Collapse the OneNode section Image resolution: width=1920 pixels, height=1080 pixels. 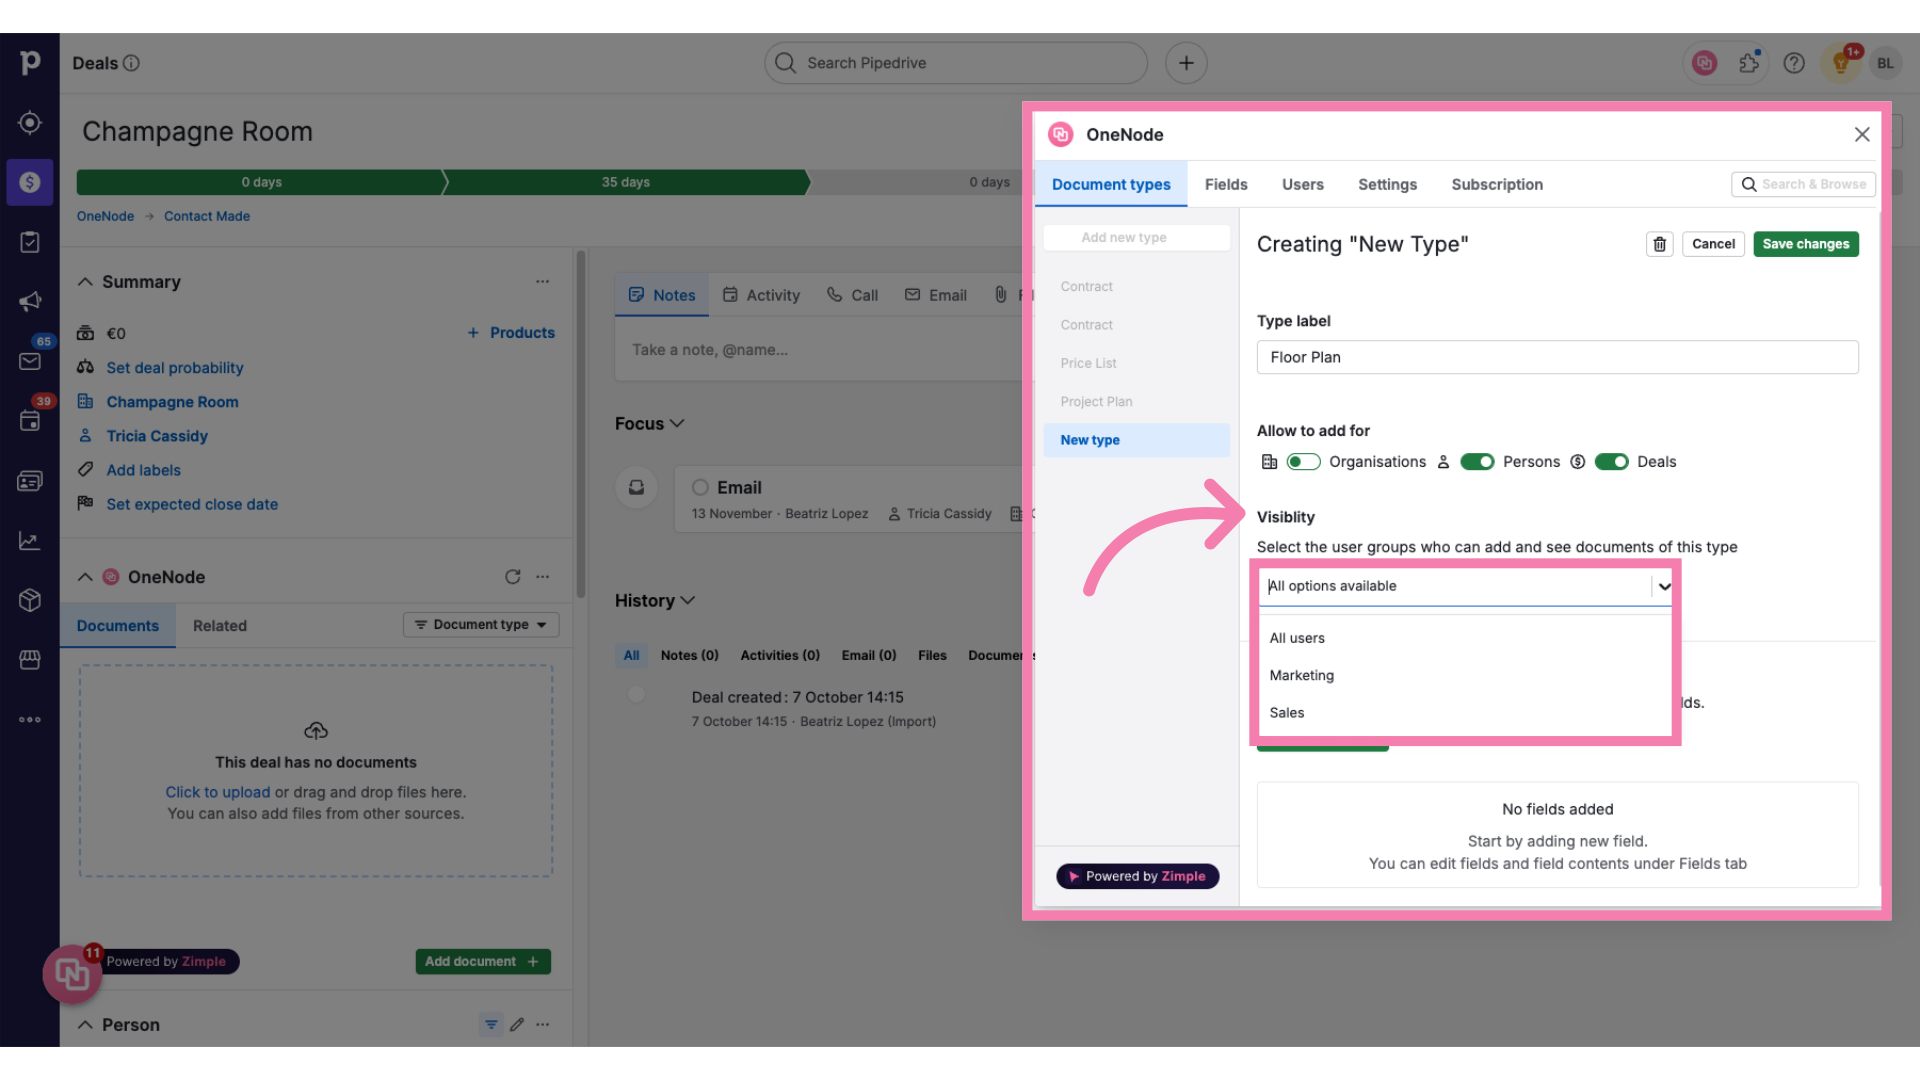pos(85,577)
